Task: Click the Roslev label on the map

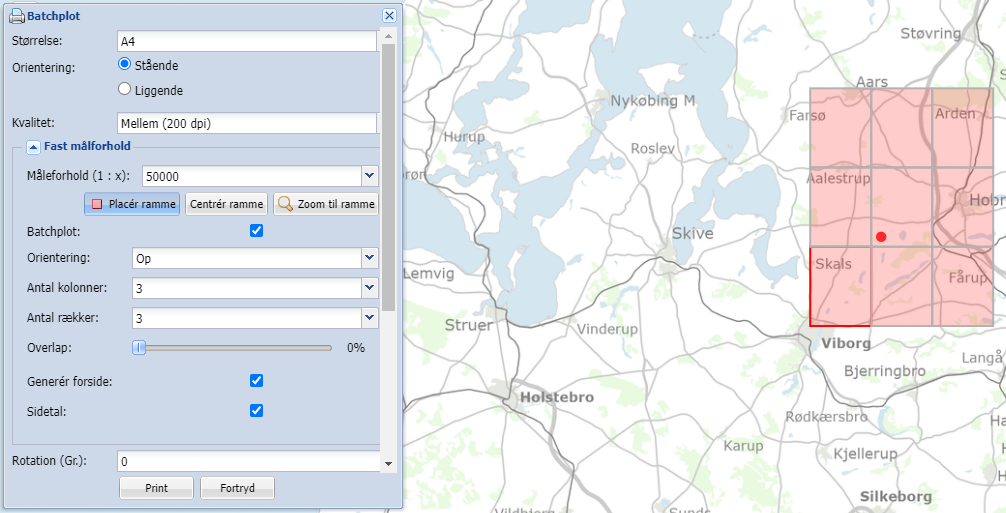Action: tap(653, 149)
